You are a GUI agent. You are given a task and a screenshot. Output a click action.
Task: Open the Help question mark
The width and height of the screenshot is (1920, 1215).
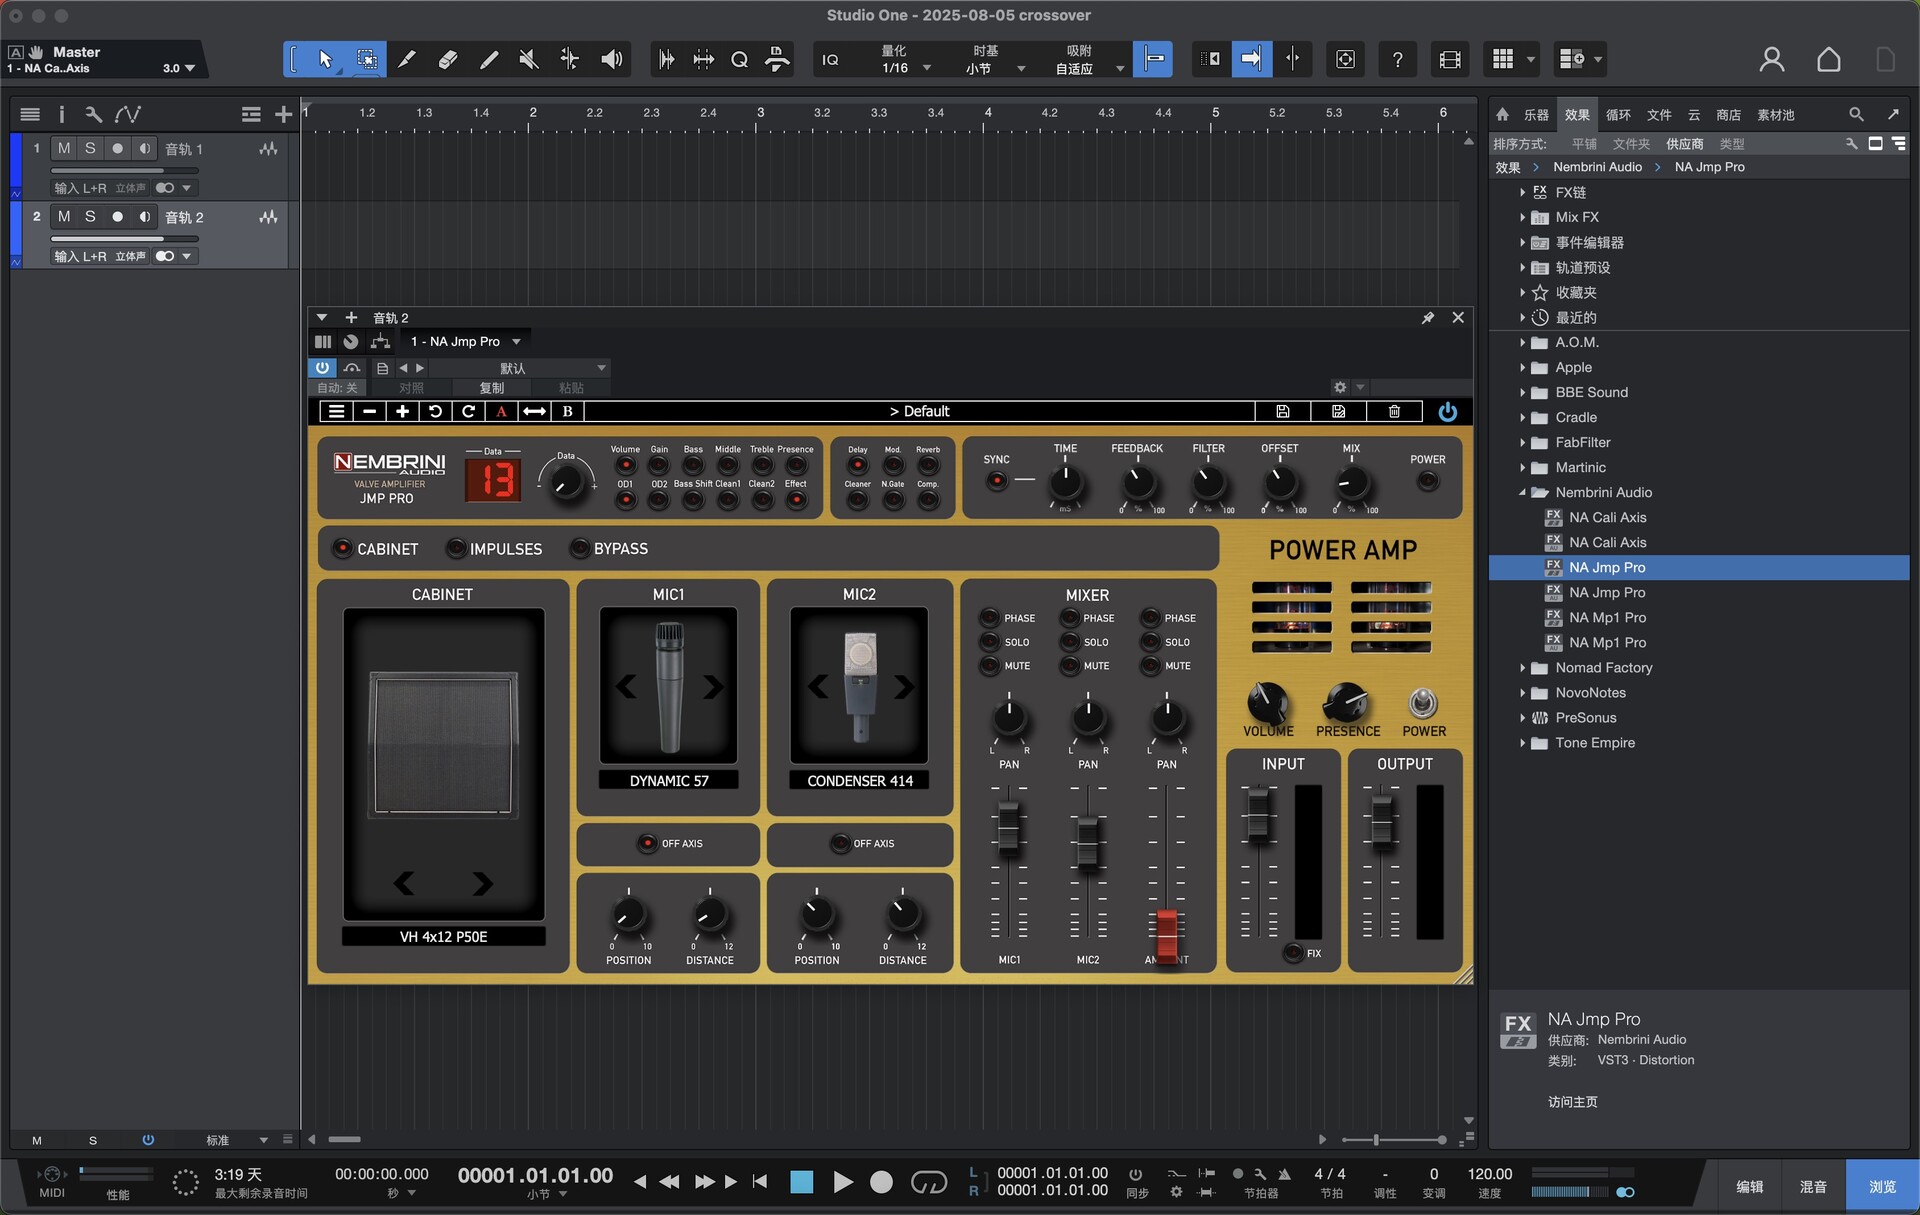coord(1397,59)
